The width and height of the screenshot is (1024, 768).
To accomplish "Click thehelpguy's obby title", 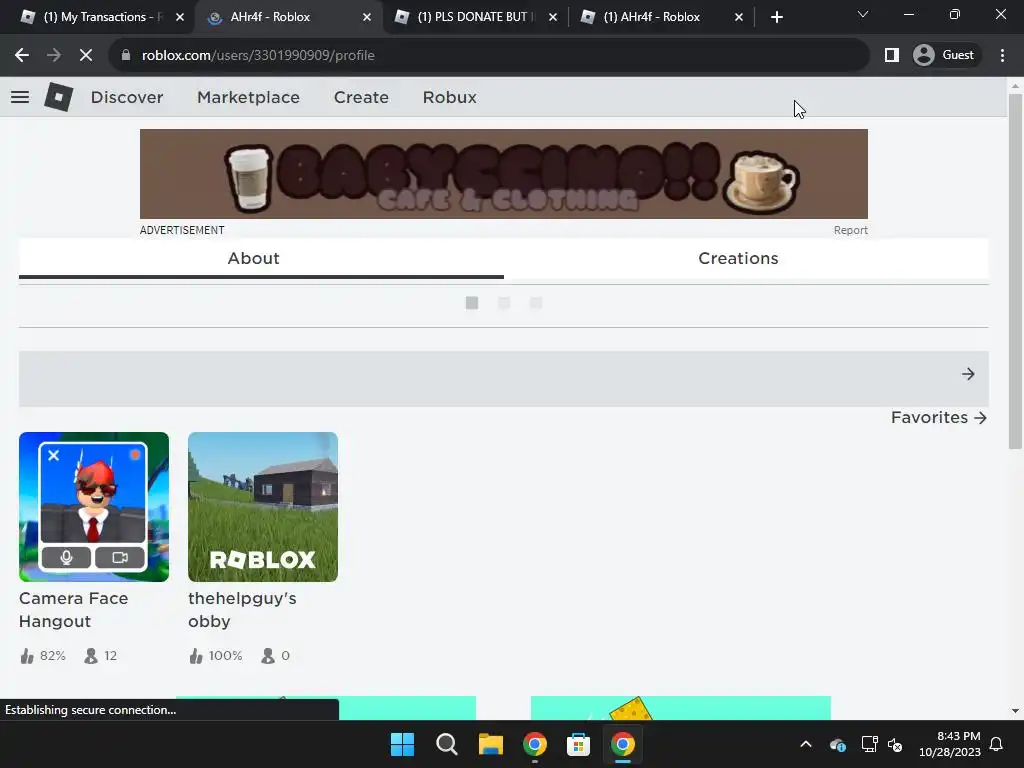I will tap(242, 610).
